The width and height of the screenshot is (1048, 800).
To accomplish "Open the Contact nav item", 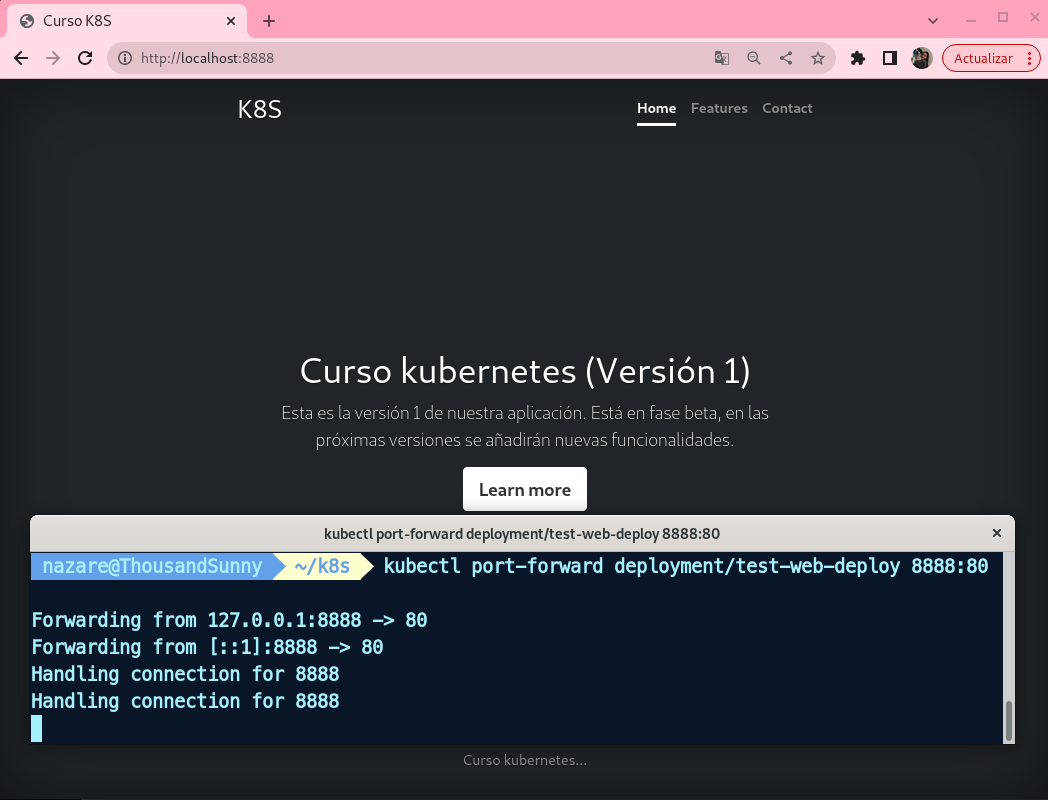I will 787,108.
